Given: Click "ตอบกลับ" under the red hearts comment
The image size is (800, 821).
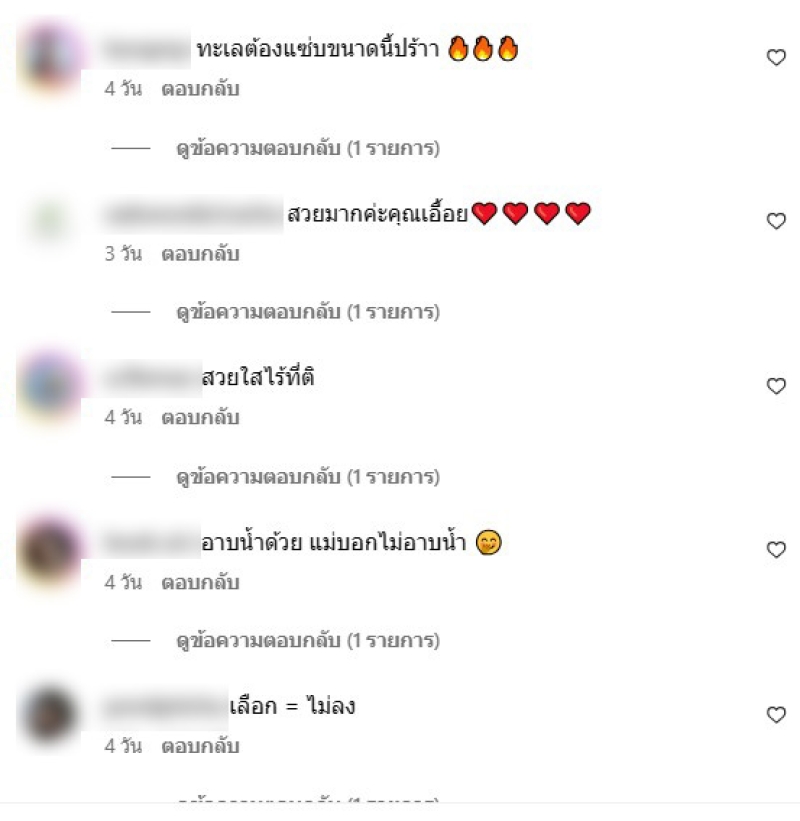Looking at the screenshot, I should tap(201, 254).
